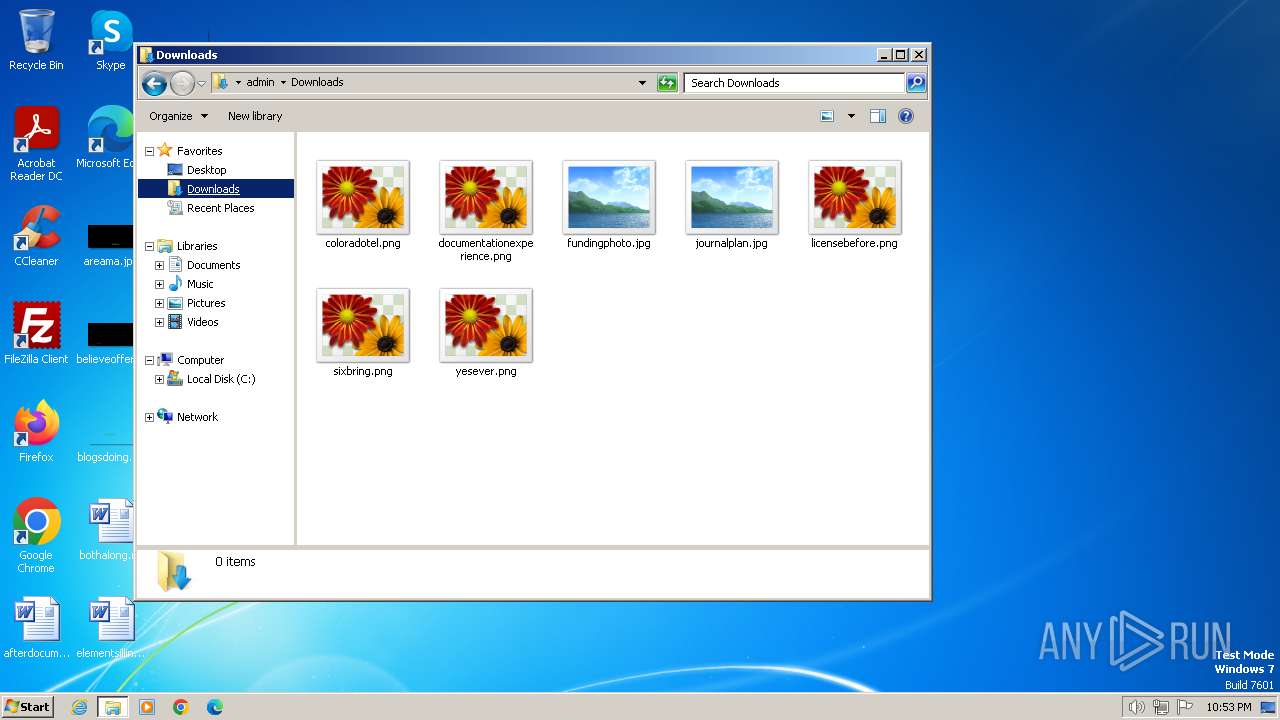
Task: Click the forward navigation arrow
Action: point(182,83)
